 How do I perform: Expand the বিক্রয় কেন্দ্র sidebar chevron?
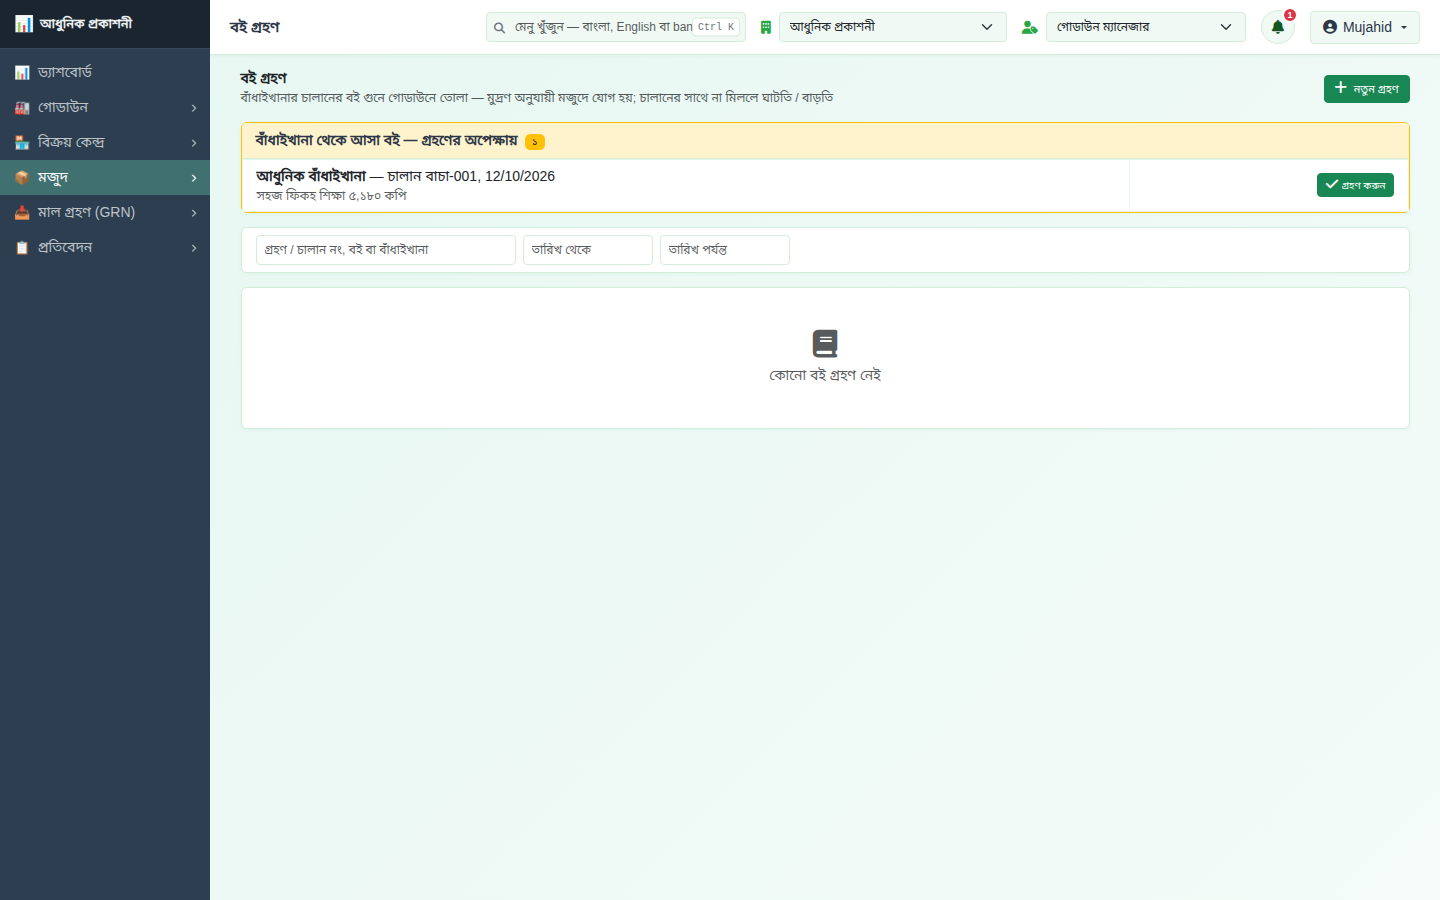194,143
